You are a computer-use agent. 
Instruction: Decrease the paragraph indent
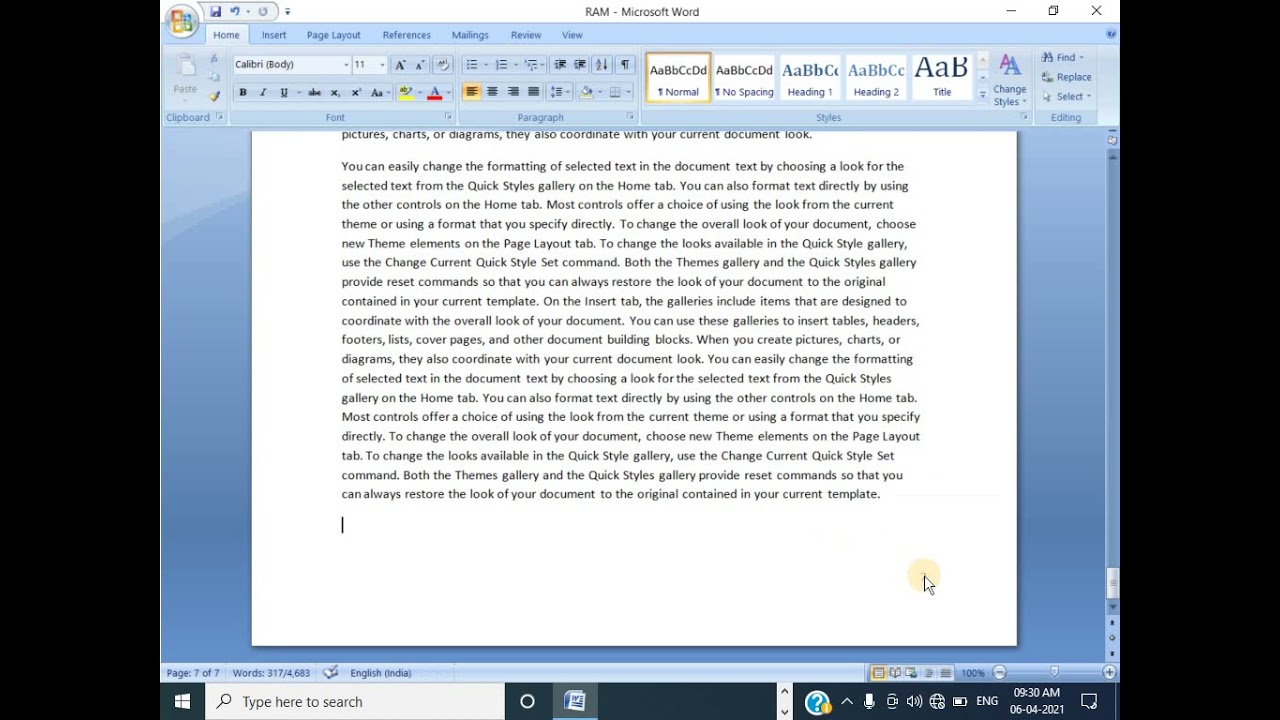pyautogui.click(x=560, y=65)
